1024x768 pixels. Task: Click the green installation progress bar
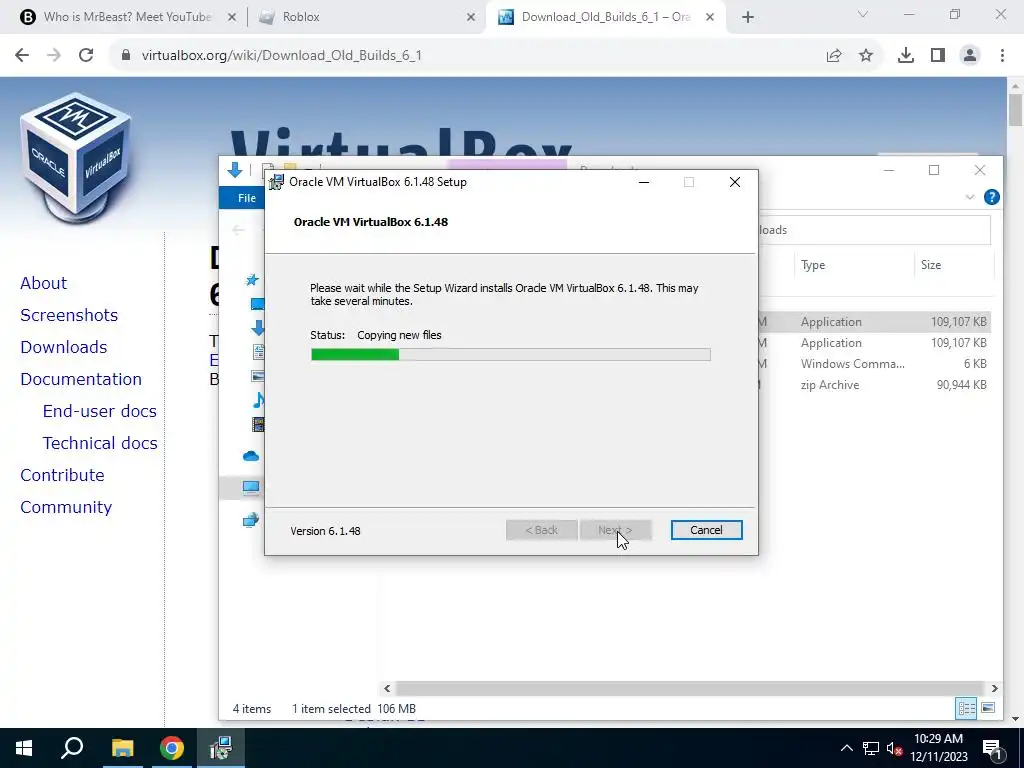click(x=511, y=355)
